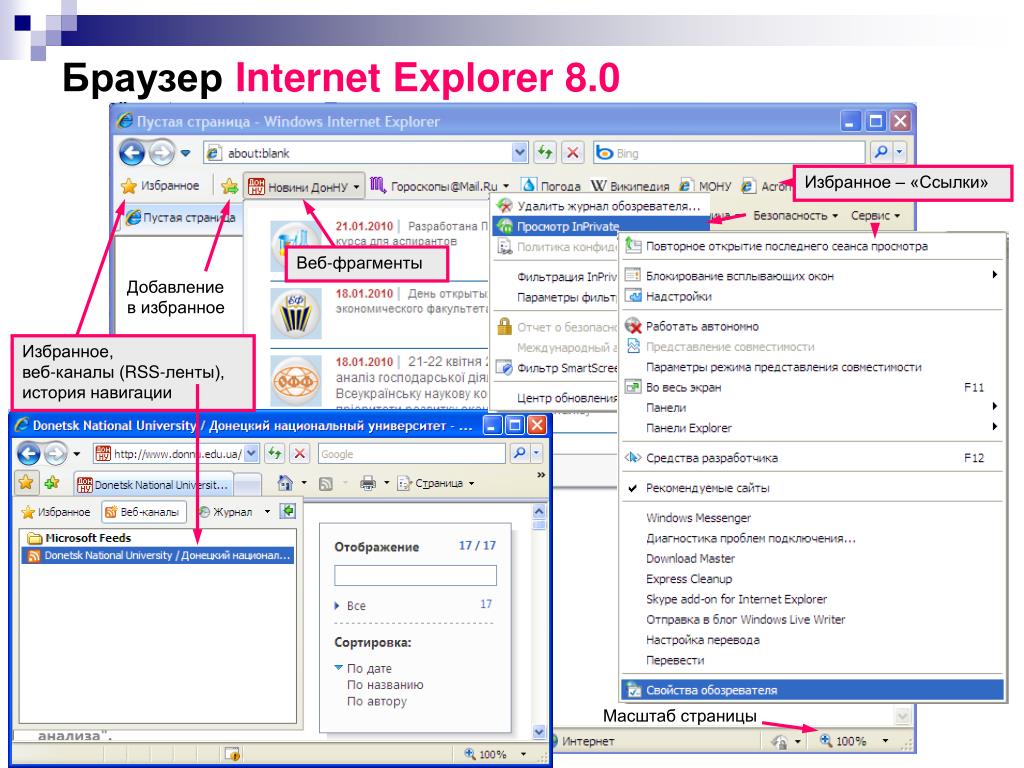Click the Google search field
The image size is (1024, 768).
click(x=411, y=453)
